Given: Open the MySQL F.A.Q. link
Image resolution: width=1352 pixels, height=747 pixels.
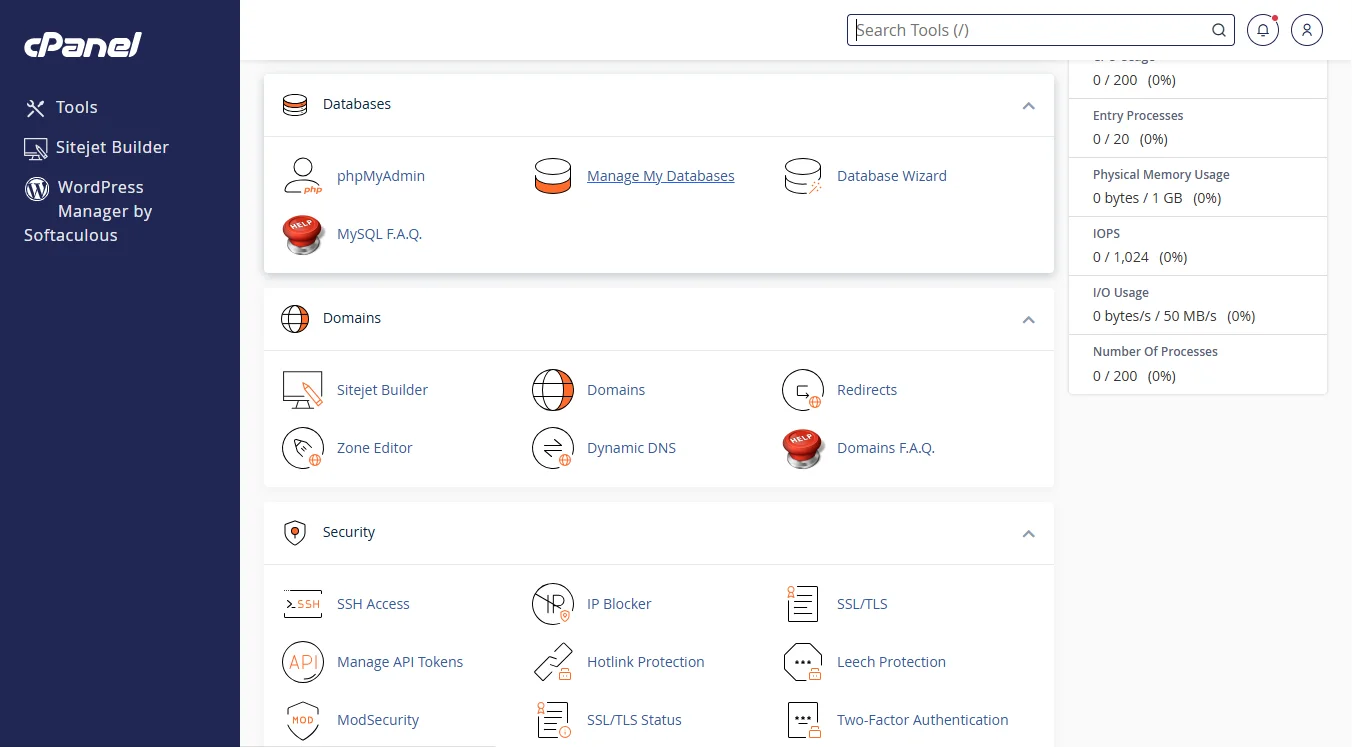Looking at the screenshot, I should point(380,234).
